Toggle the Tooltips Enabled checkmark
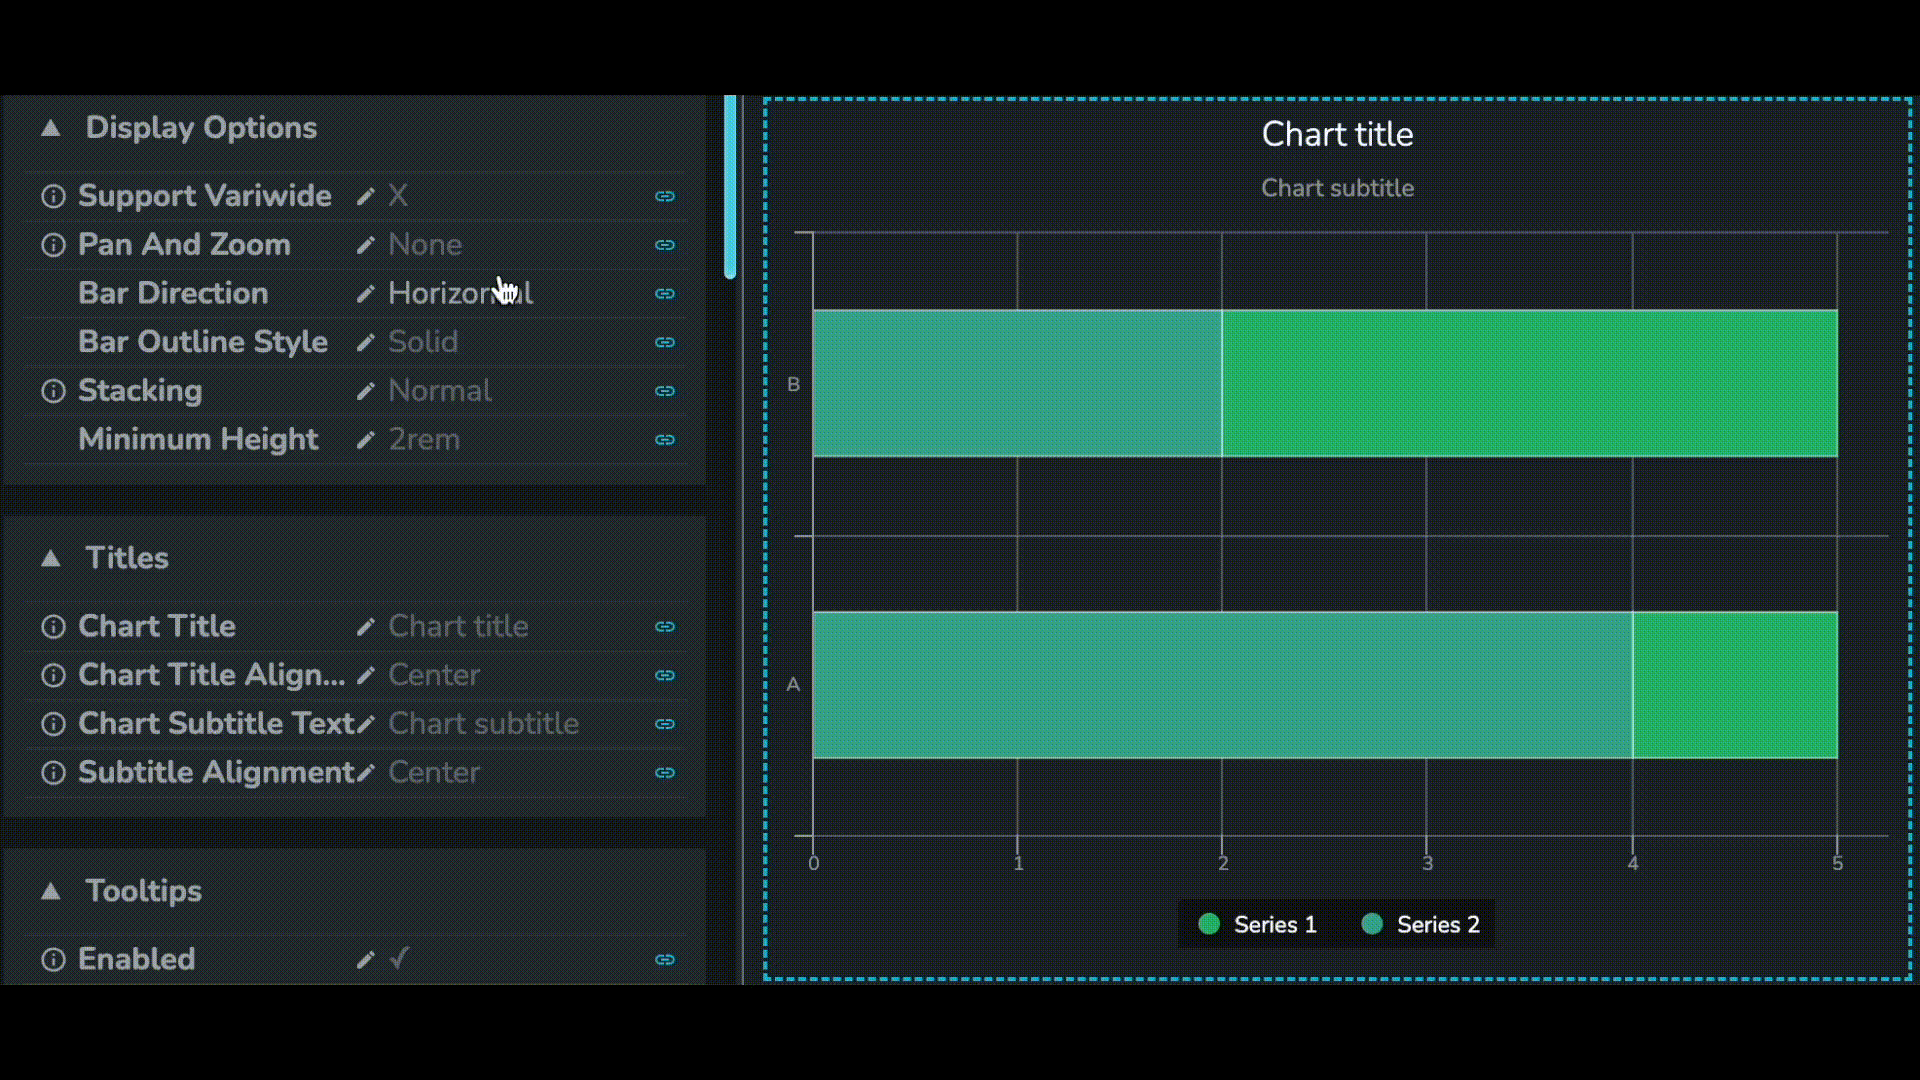Viewport: 1920px width, 1080px height. [399, 959]
